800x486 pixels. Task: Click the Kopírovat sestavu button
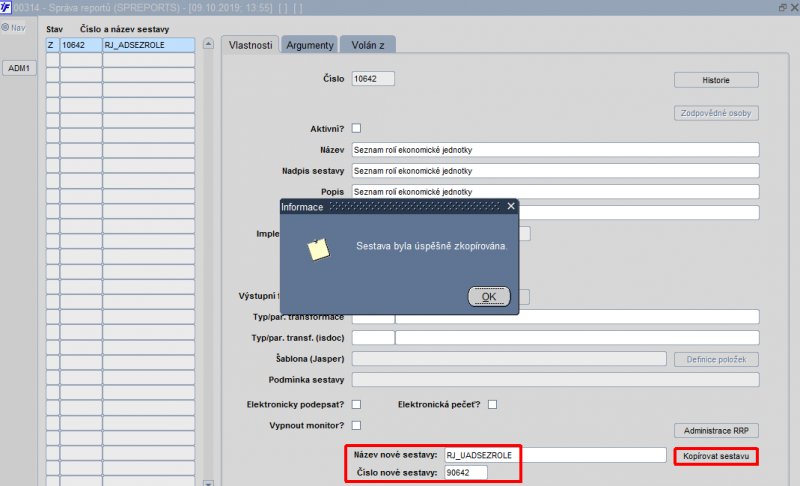[x=716, y=456]
